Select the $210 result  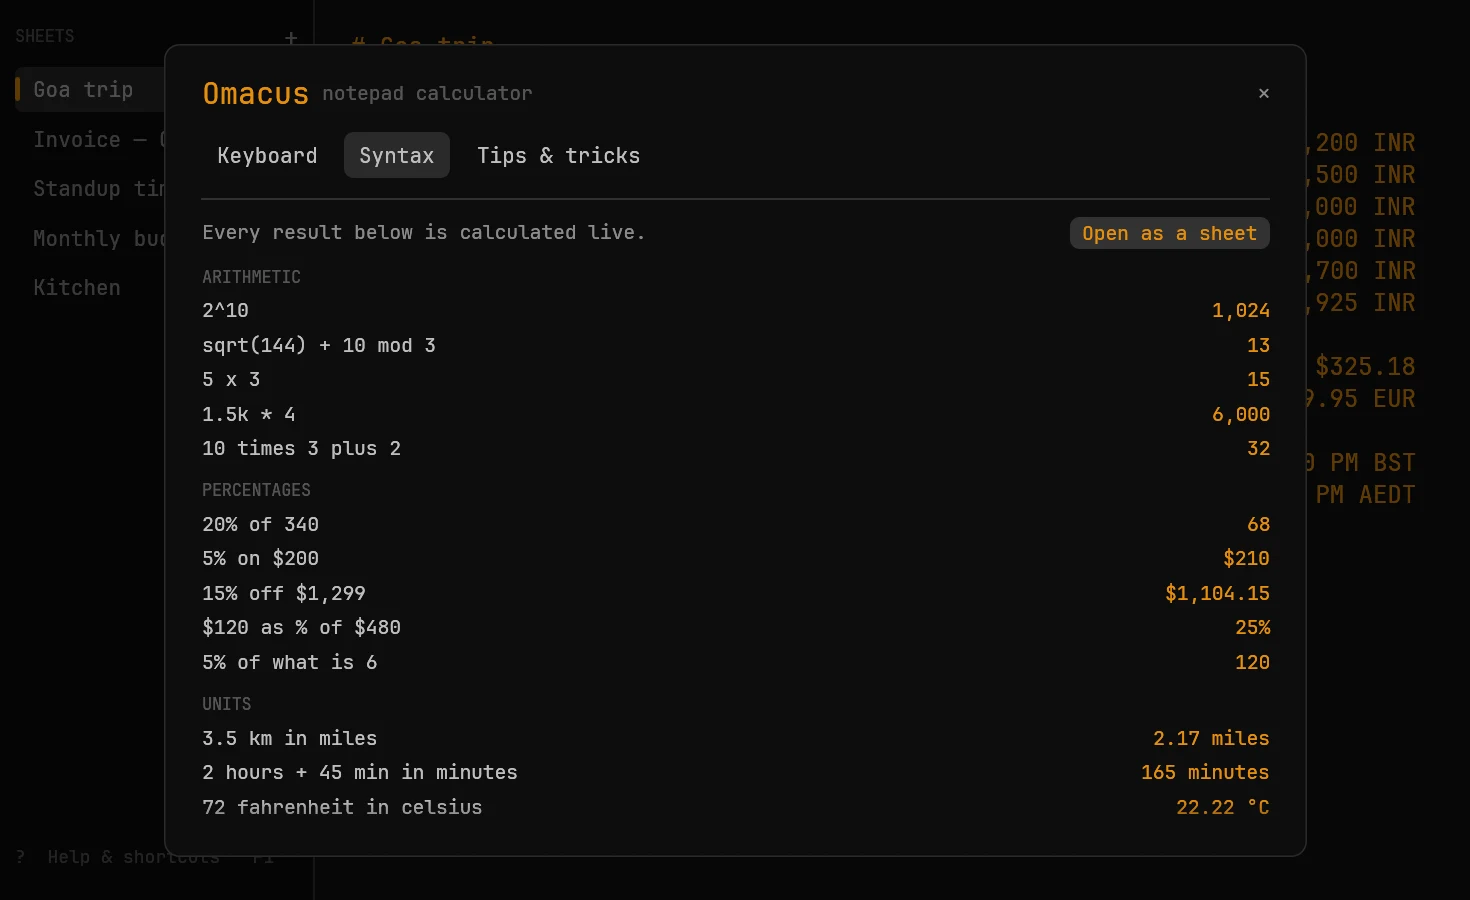pos(1246,558)
